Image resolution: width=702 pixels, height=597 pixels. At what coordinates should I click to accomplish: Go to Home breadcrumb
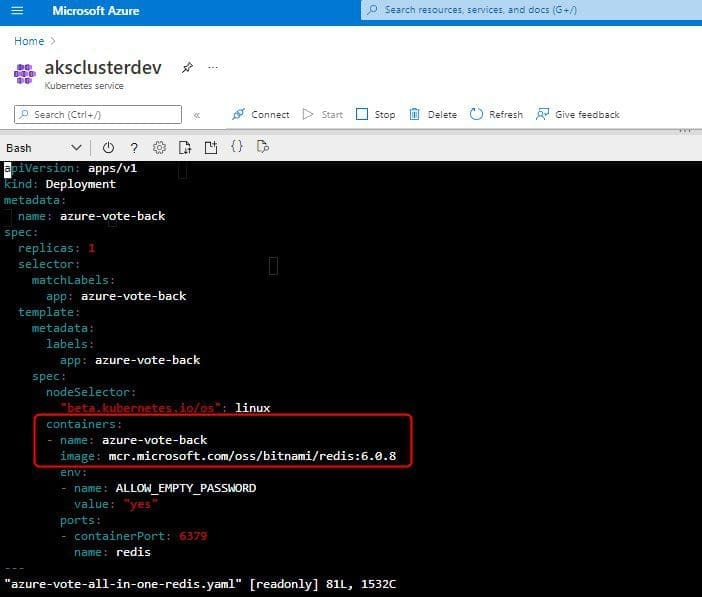click(x=29, y=41)
